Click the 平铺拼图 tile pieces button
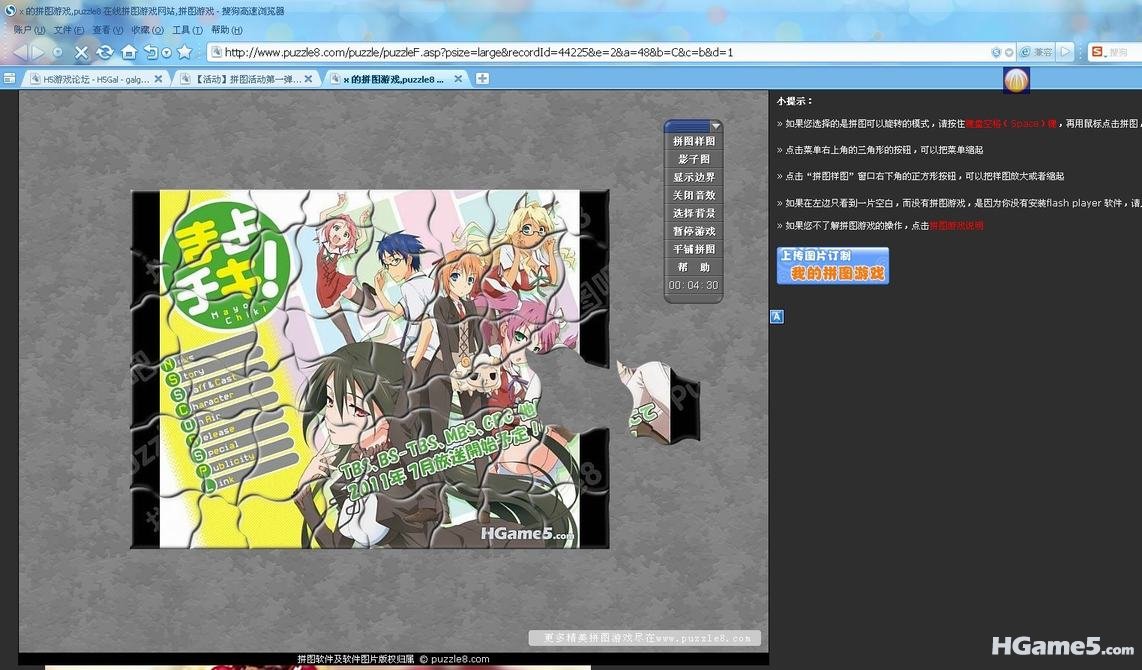 click(x=693, y=249)
